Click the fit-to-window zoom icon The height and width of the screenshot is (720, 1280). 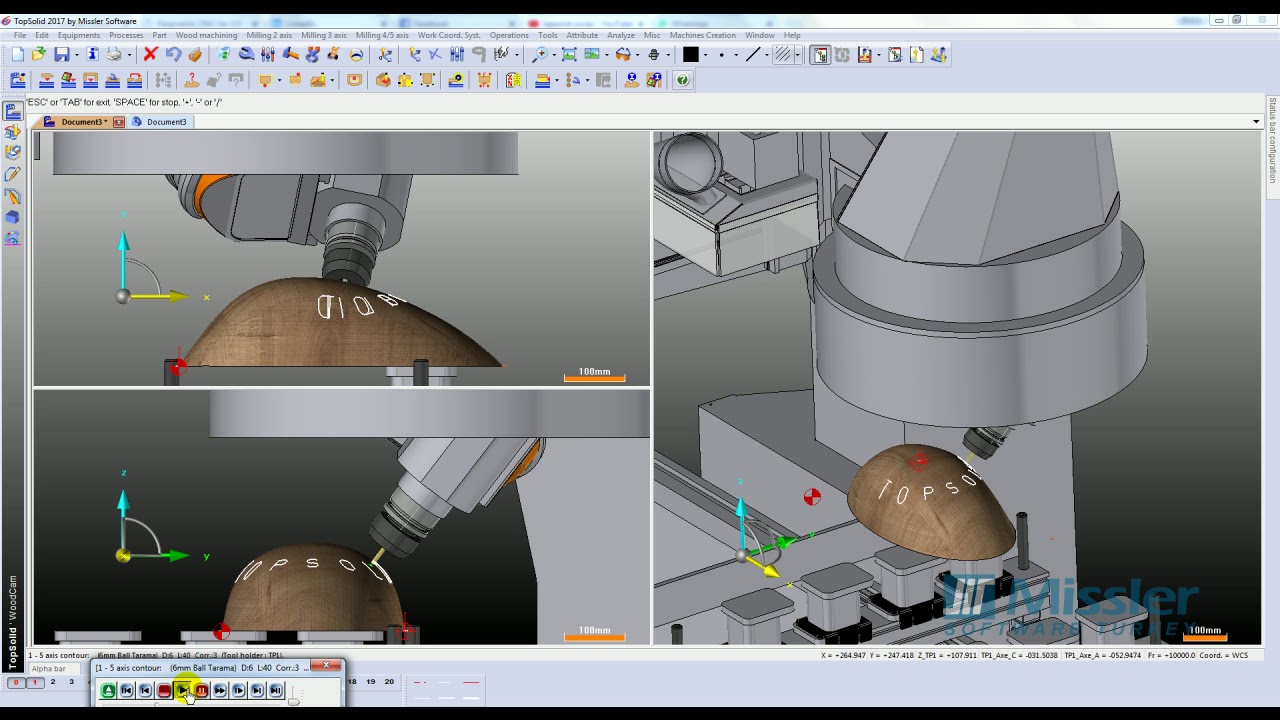click(569, 55)
